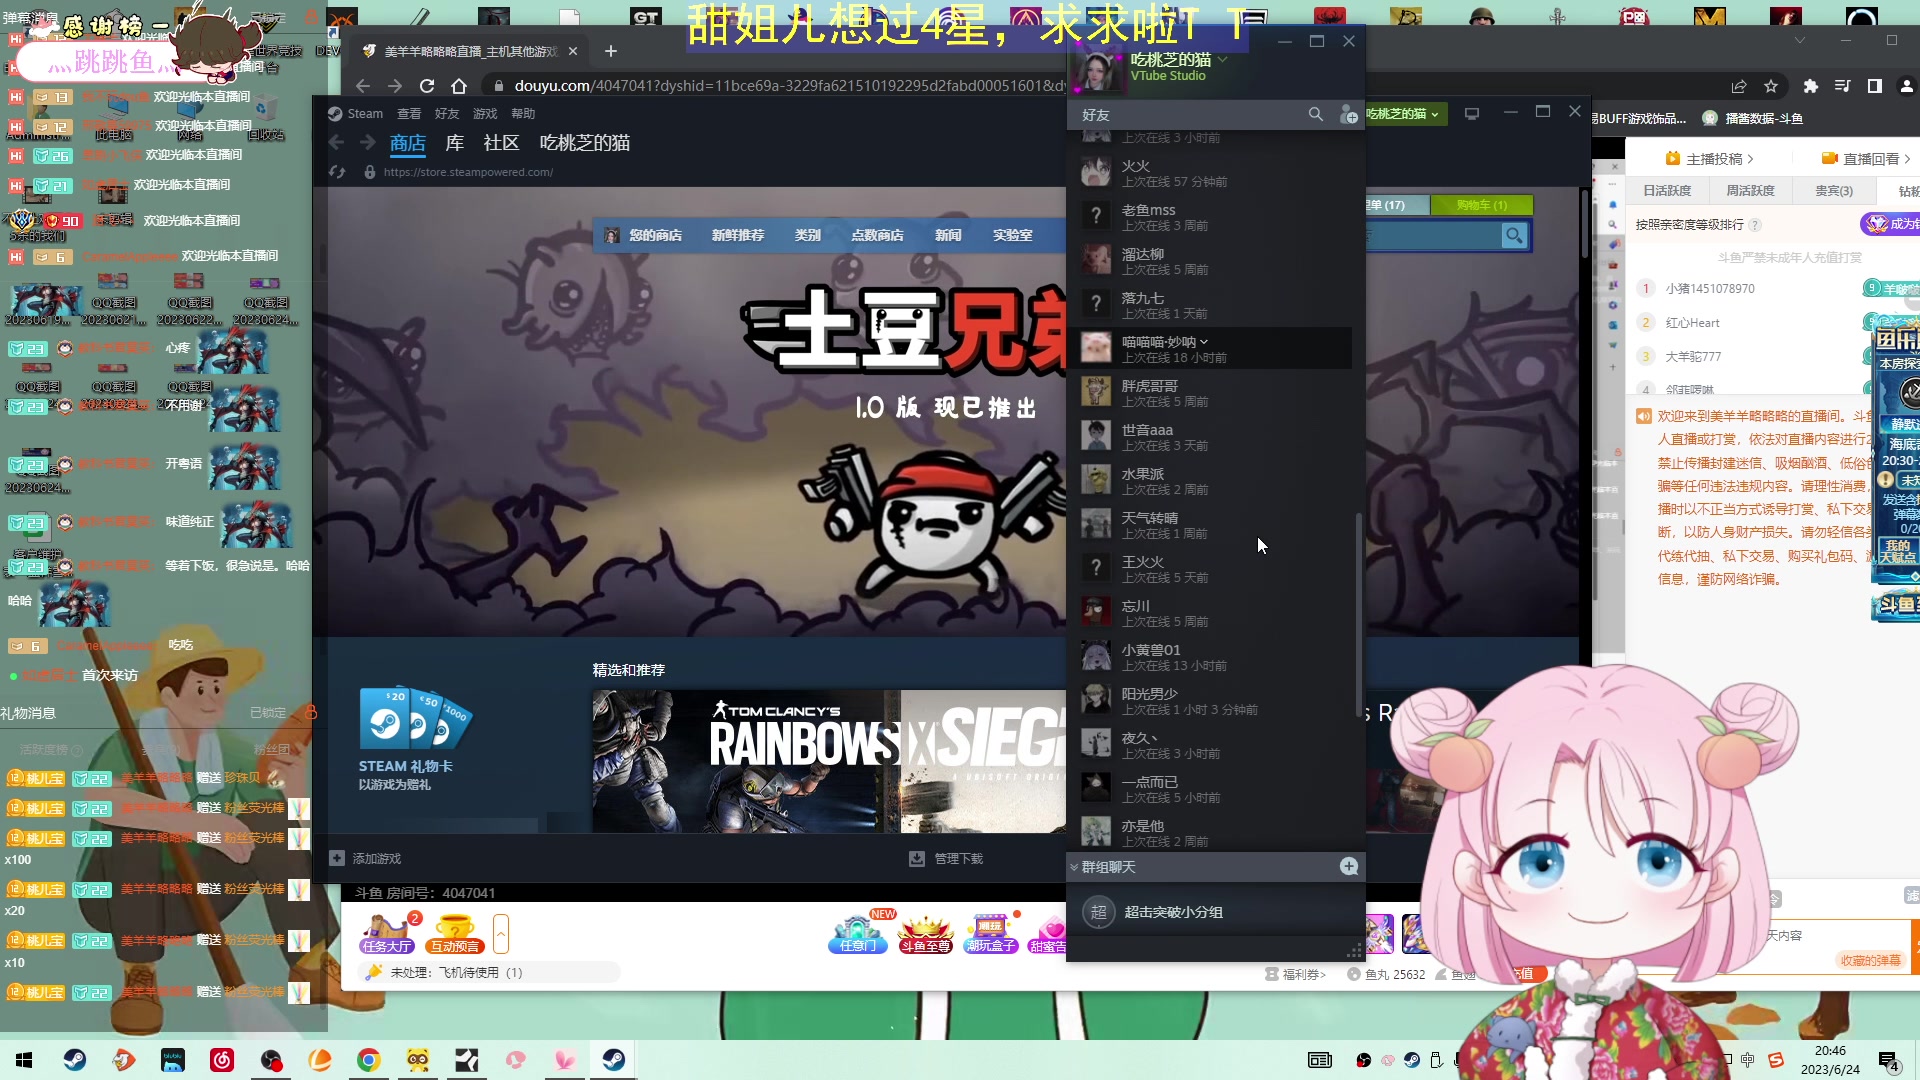Open a new Chrome tab
1920x1080 pixels.
pos(611,51)
